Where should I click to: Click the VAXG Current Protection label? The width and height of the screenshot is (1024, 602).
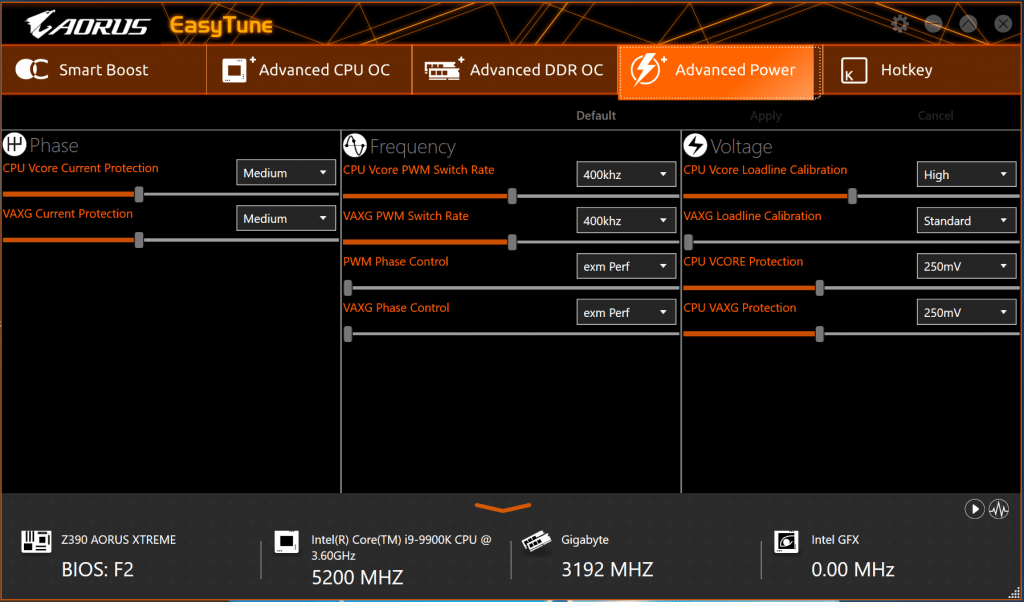tap(67, 214)
